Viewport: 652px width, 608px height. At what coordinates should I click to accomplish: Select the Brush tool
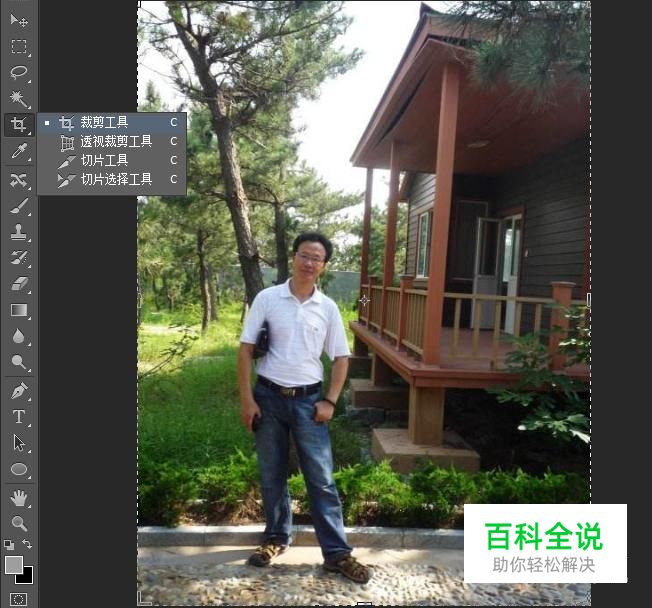coord(19,206)
